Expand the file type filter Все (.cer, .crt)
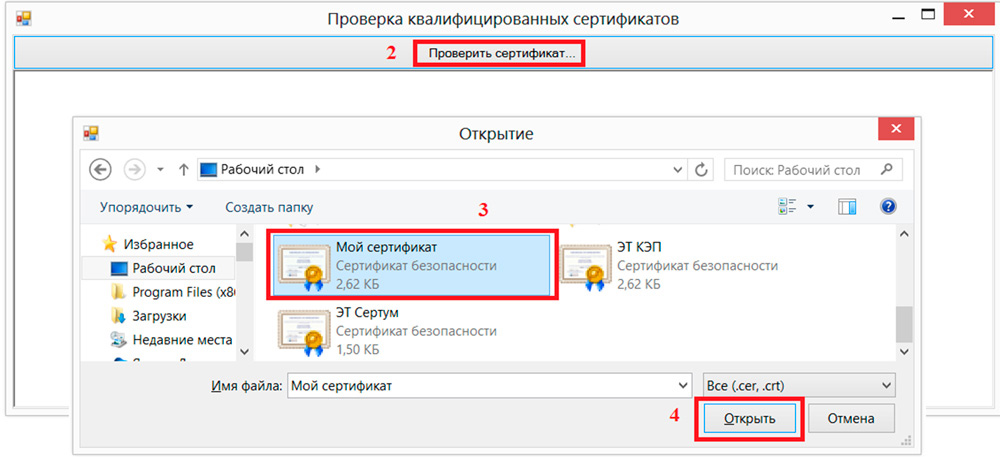 point(798,385)
